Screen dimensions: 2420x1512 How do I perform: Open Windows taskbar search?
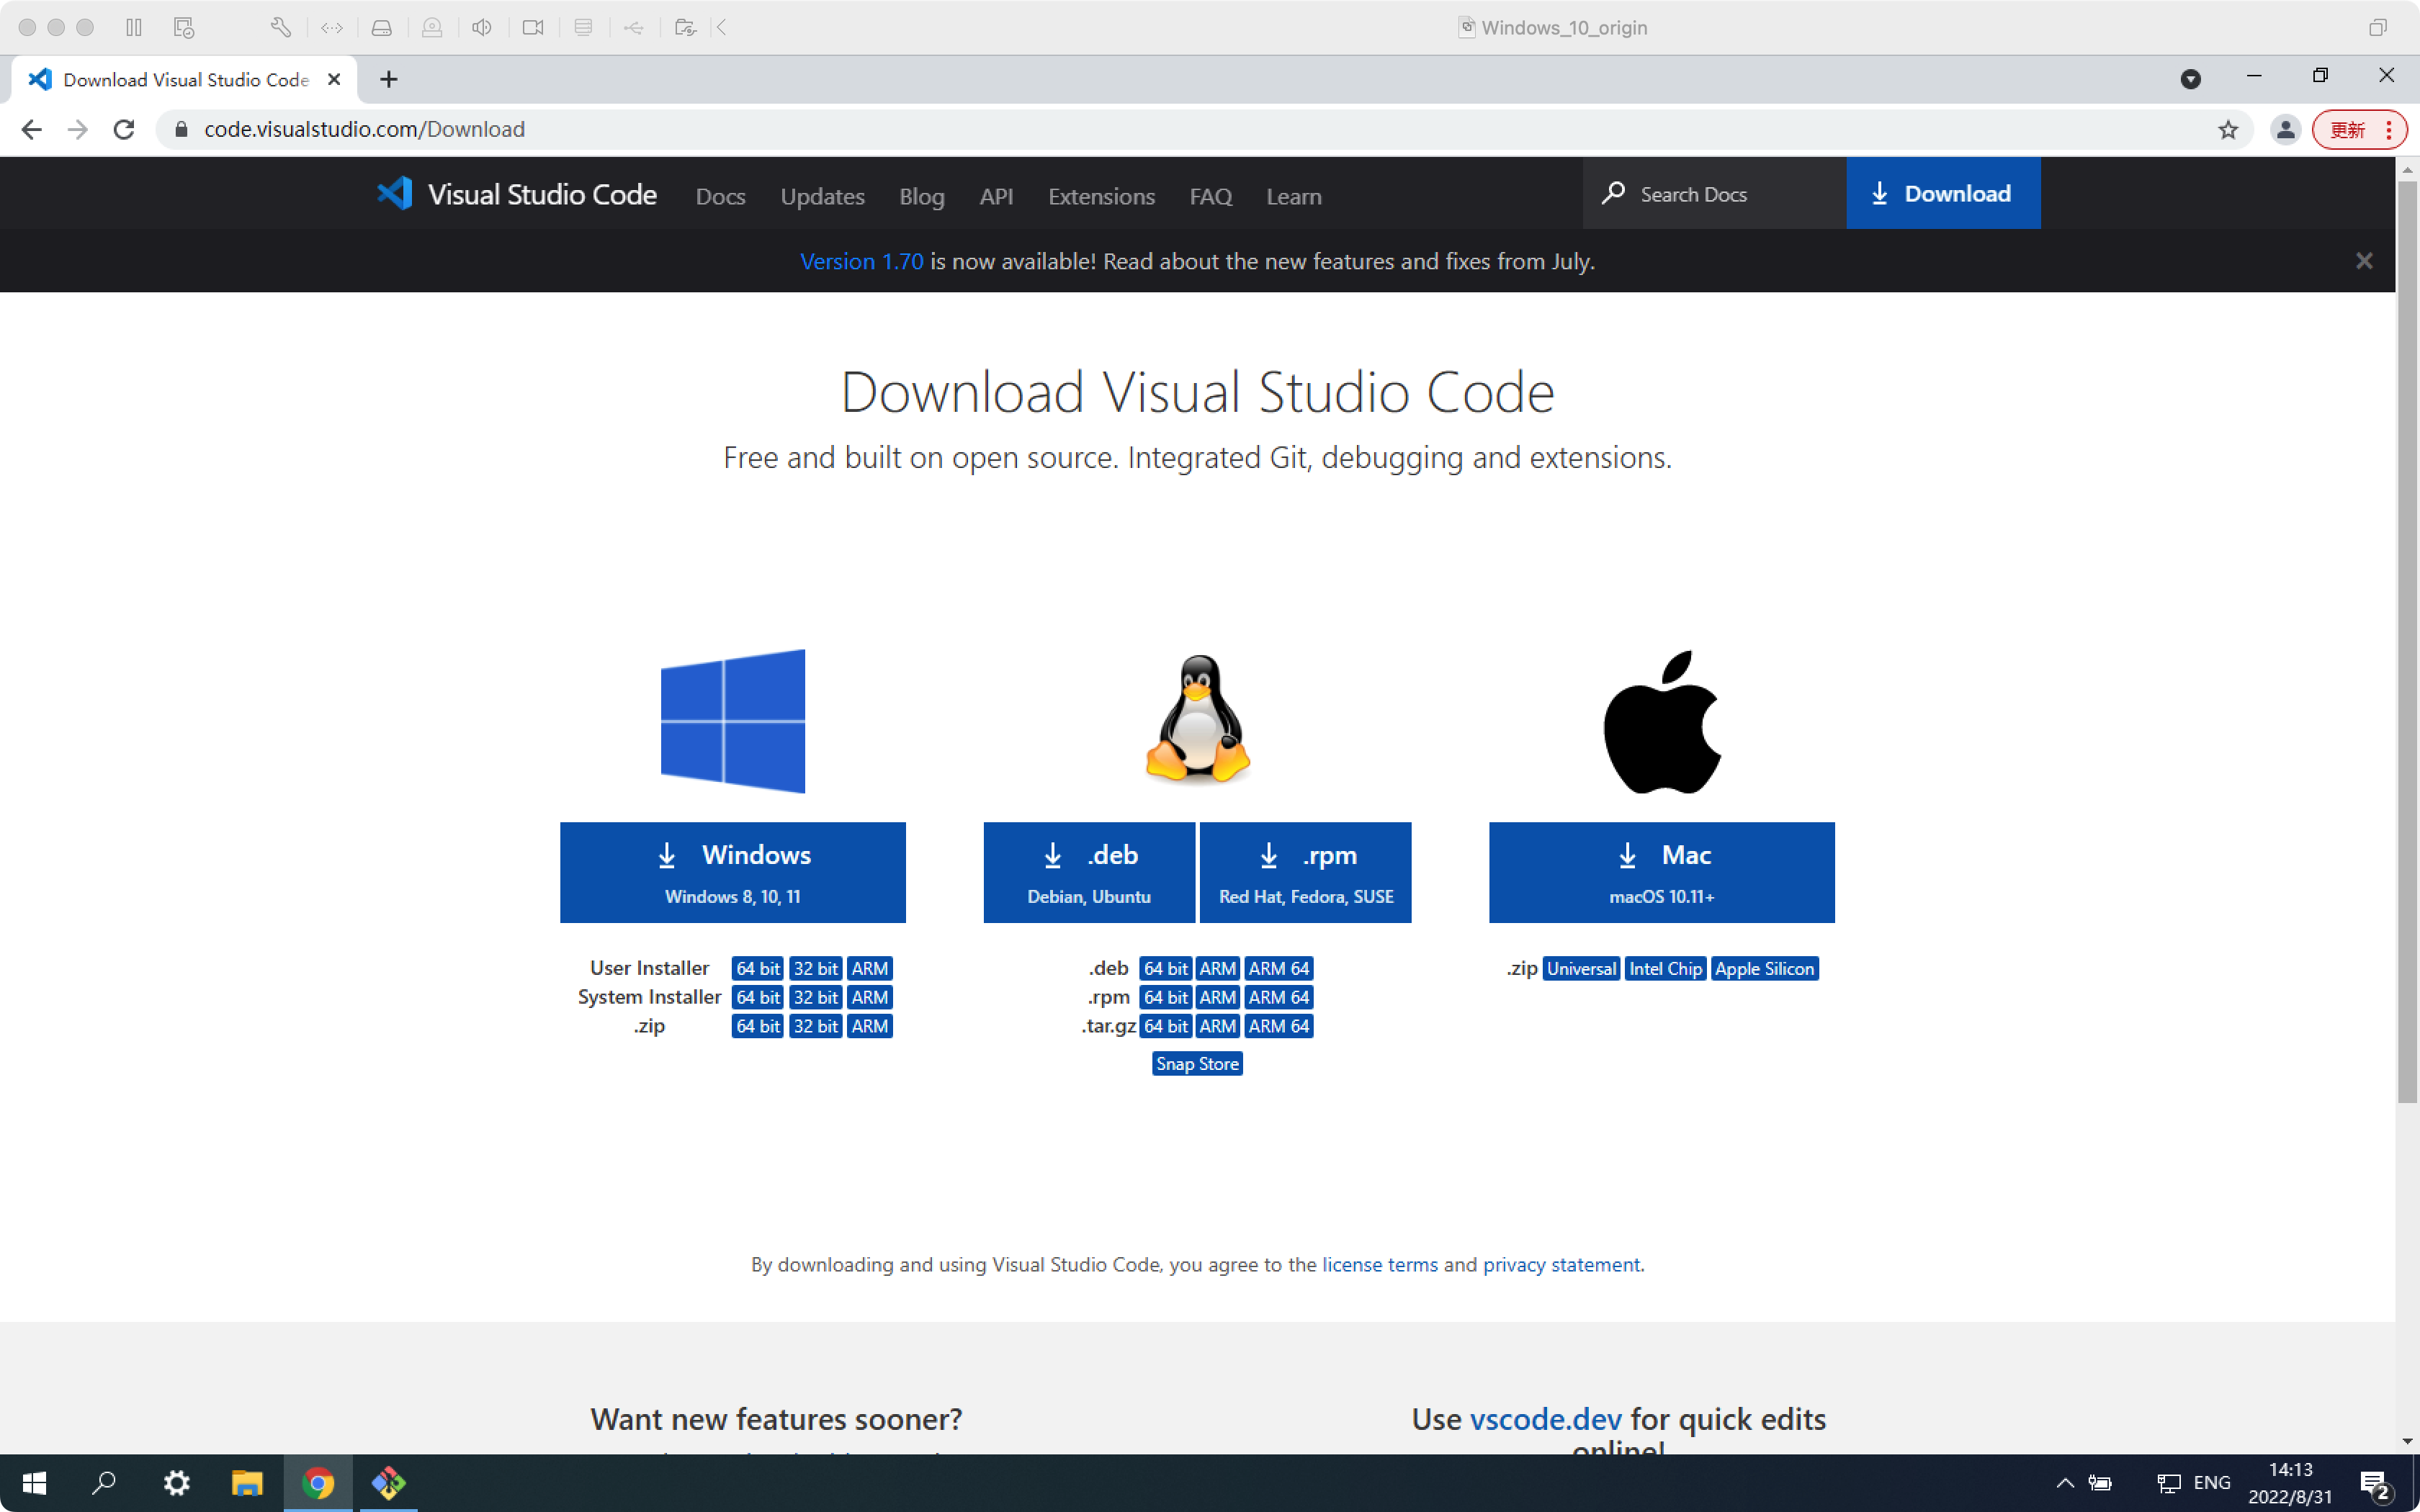104,1483
